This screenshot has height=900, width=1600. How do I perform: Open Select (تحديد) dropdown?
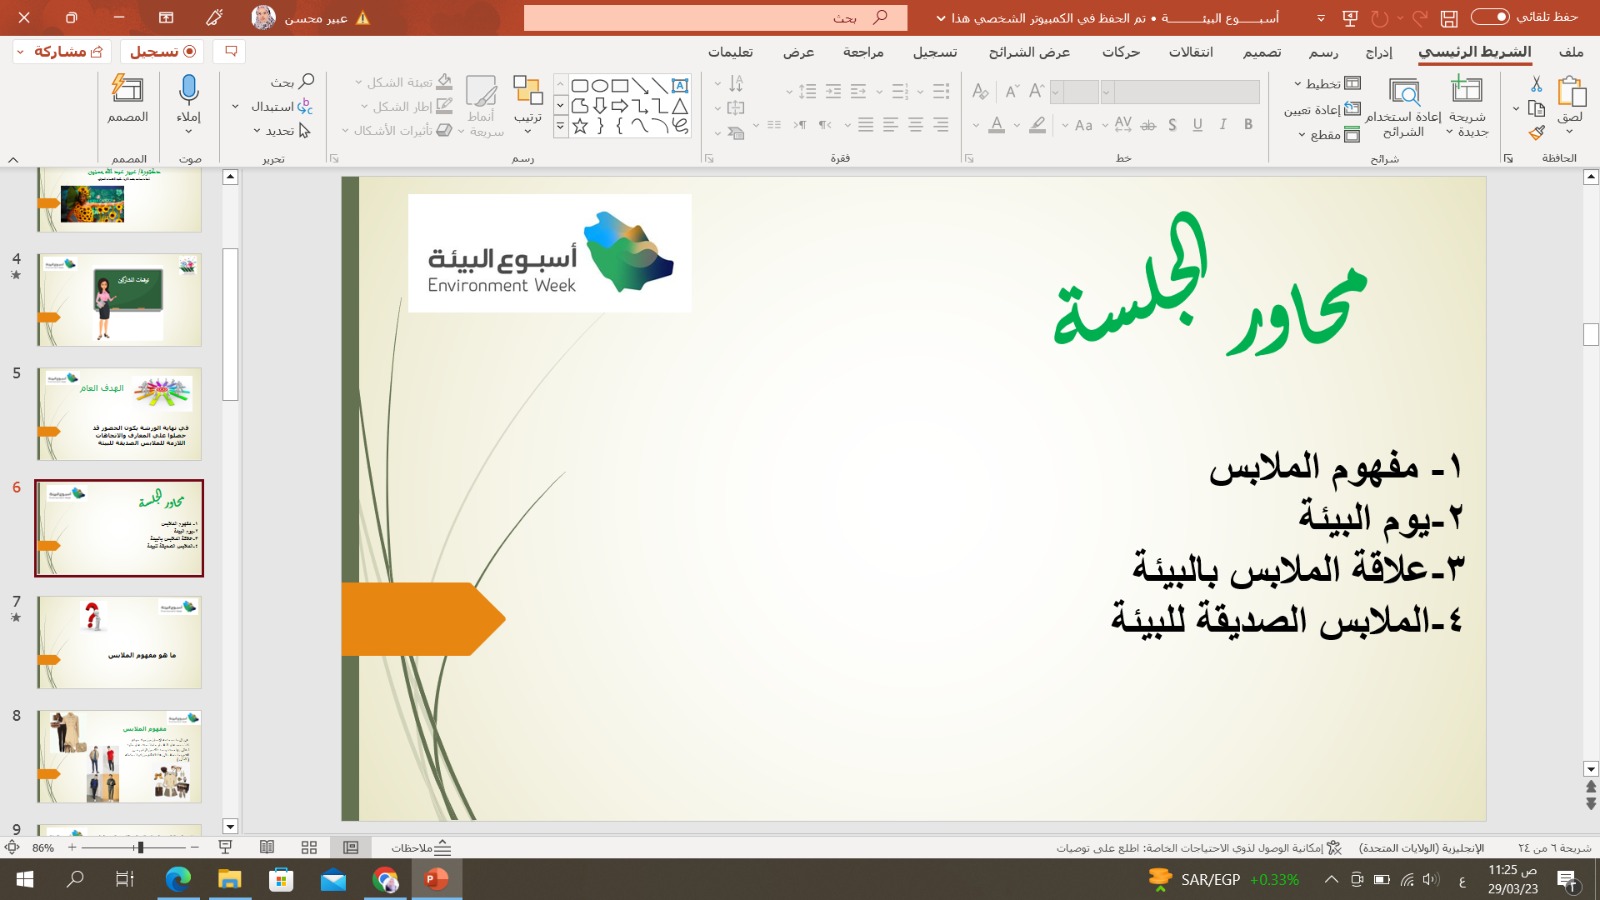[x=281, y=131]
